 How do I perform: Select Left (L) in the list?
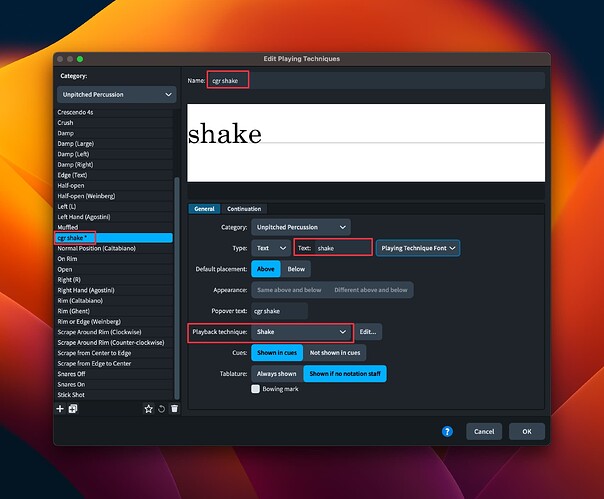click(114, 207)
